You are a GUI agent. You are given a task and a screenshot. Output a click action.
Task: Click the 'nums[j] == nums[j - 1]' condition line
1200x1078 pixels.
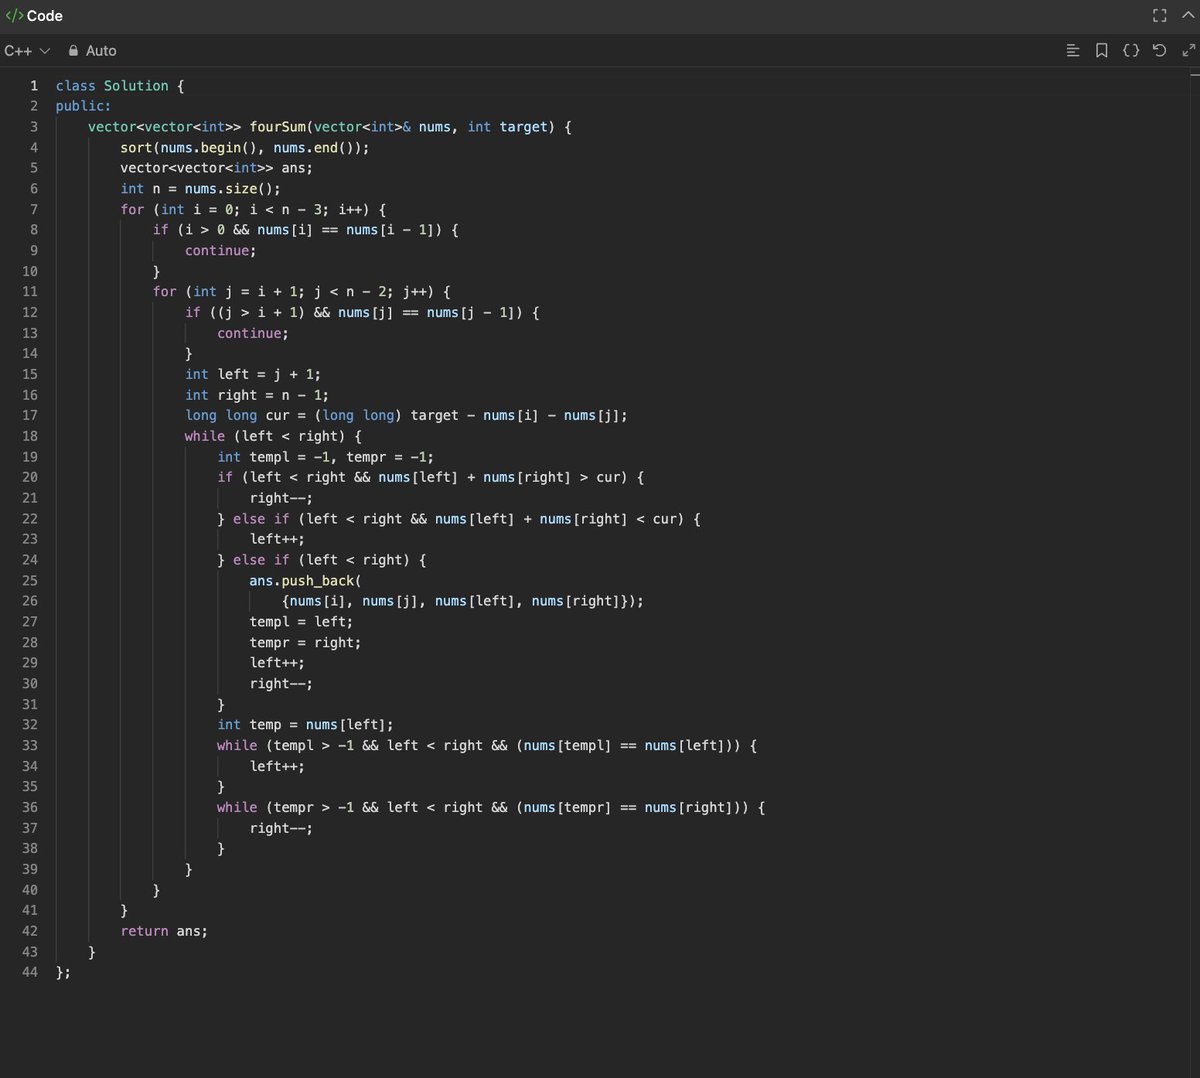pyautogui.click(x=362, y=312)
